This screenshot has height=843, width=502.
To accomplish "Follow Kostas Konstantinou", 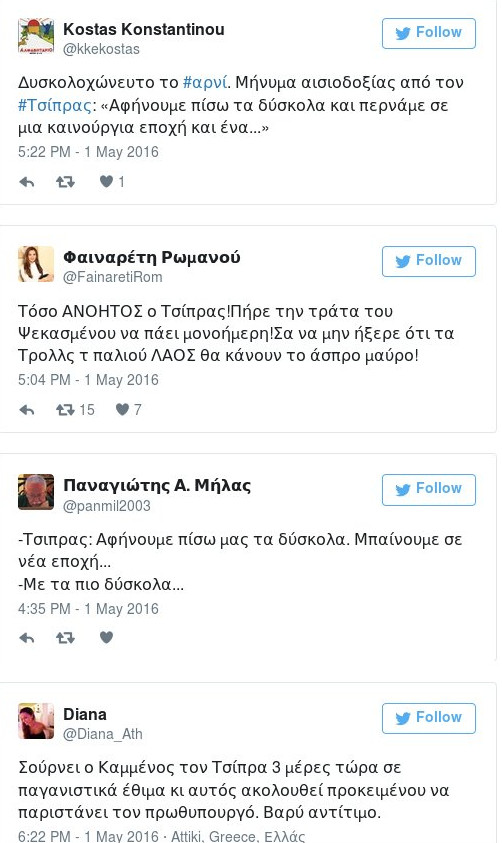I will click(x=429, y=33).
